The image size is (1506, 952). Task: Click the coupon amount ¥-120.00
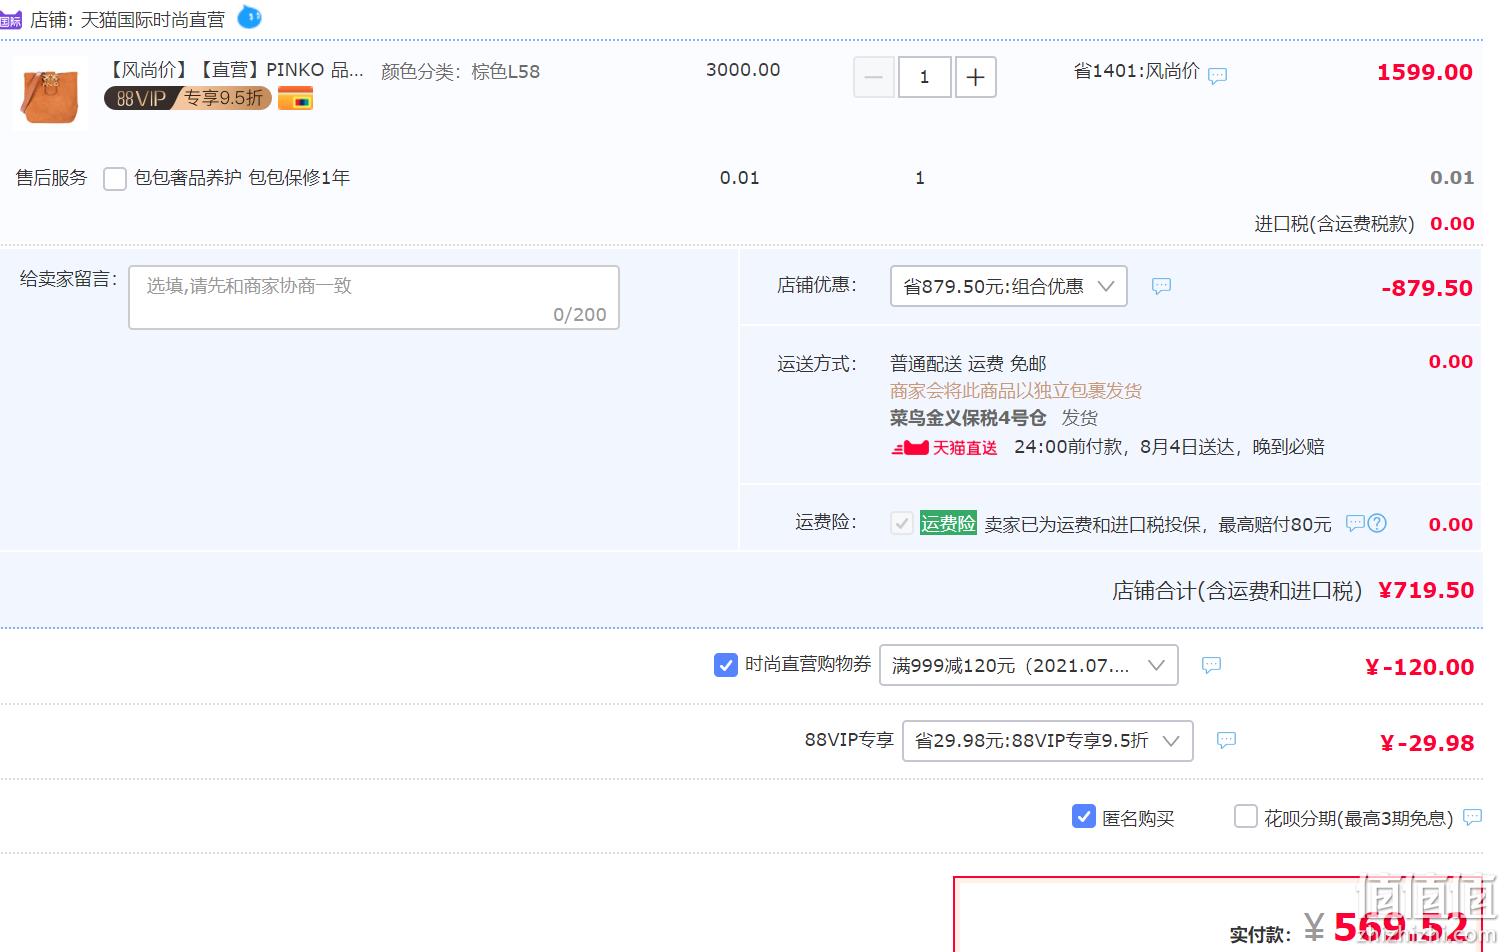tap(1420, 667)
